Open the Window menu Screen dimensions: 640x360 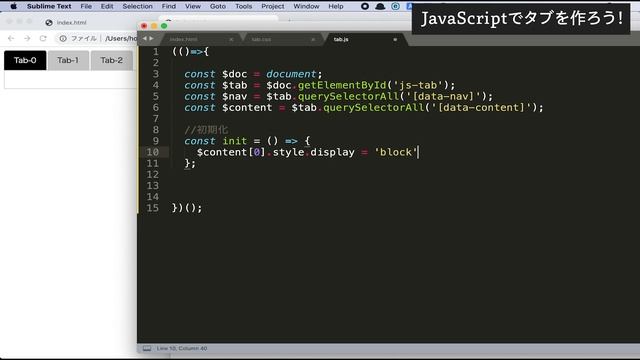(306, 6)
